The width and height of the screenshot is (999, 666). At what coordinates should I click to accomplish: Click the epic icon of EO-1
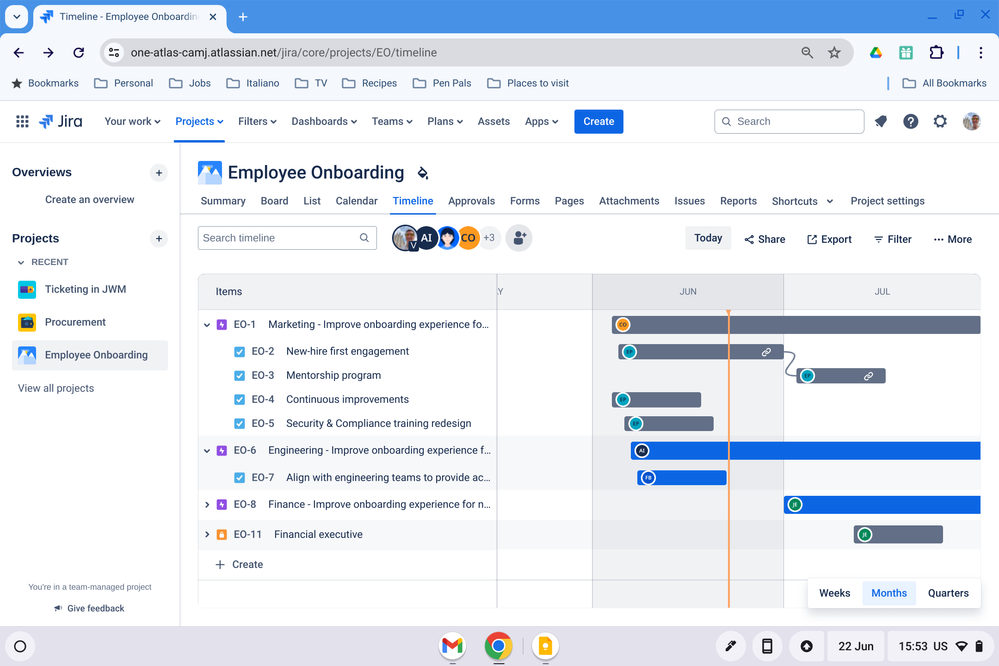[222, 324]
